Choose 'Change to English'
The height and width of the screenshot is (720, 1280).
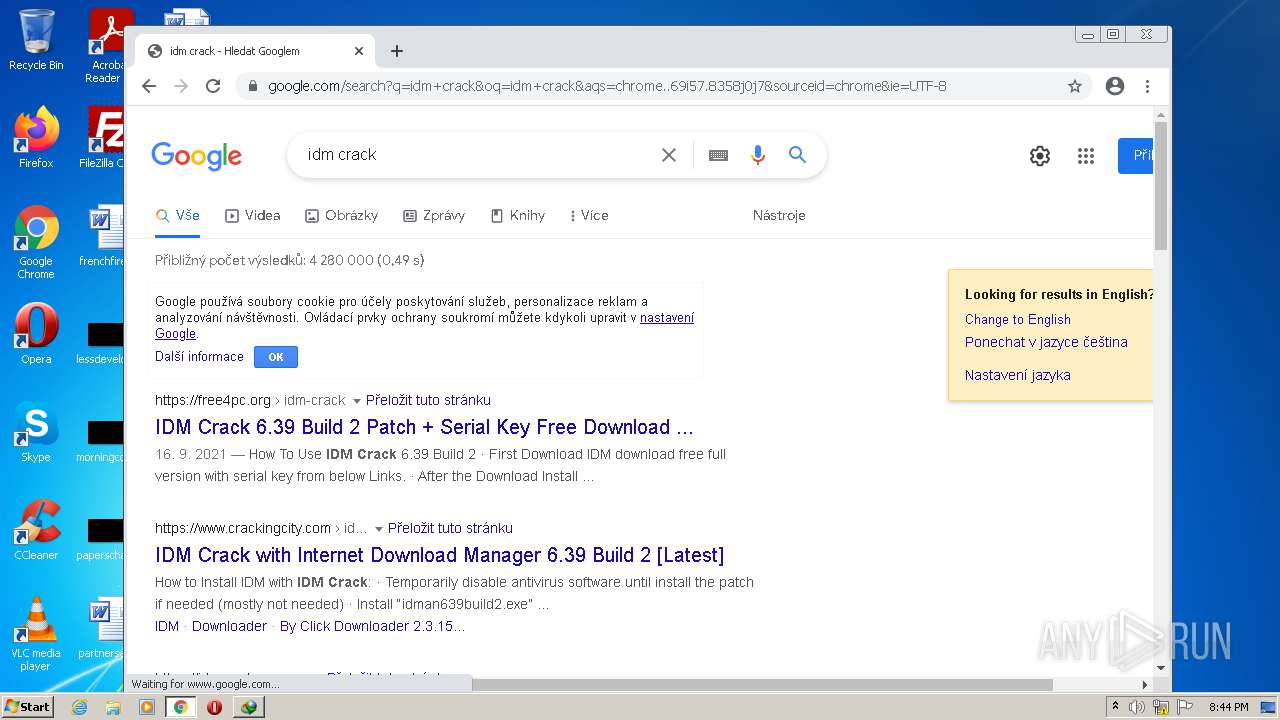[x=1018, y=320]
